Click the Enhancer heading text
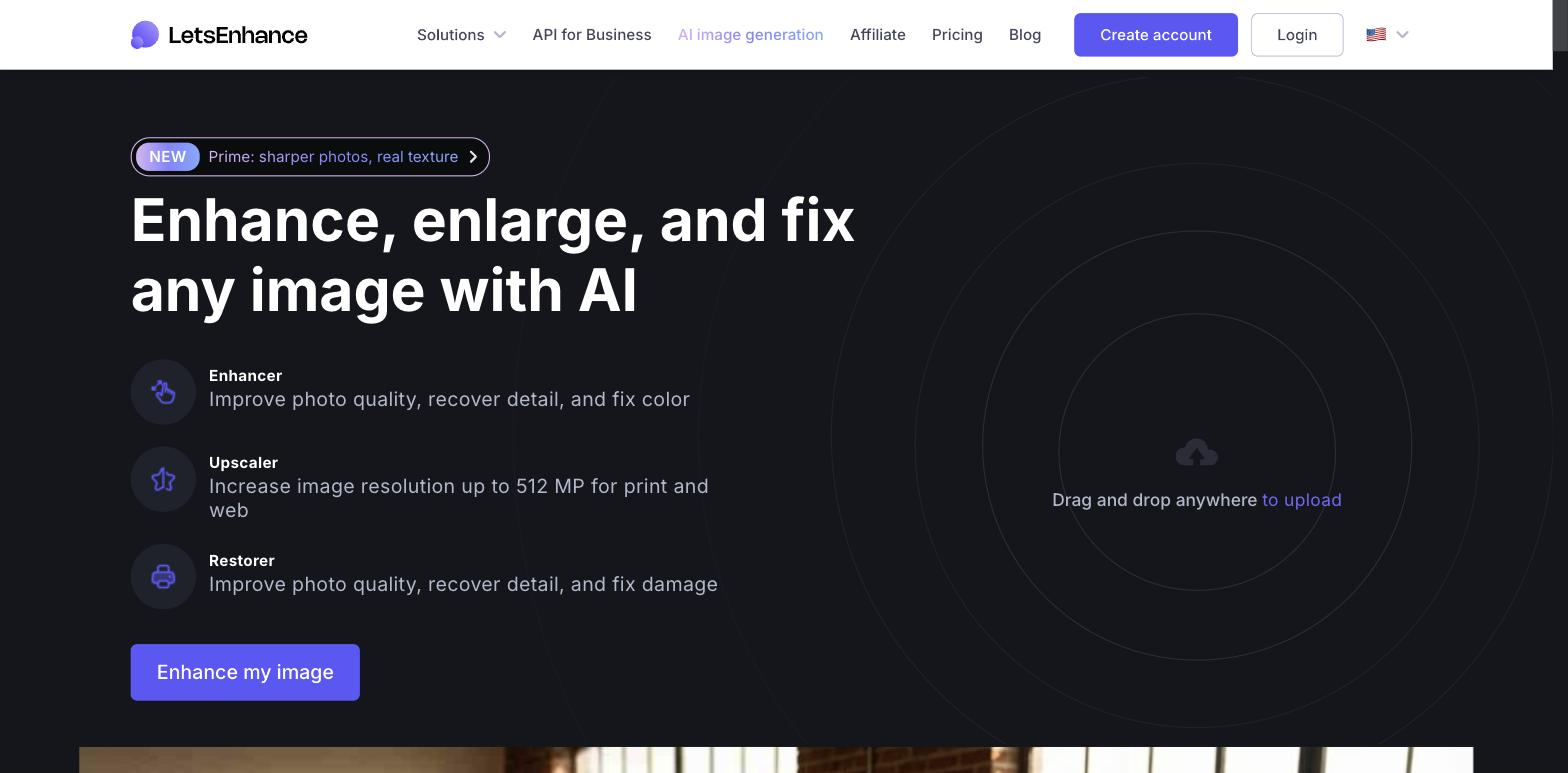Screen dimensions: 1568x773 [245, 376]
